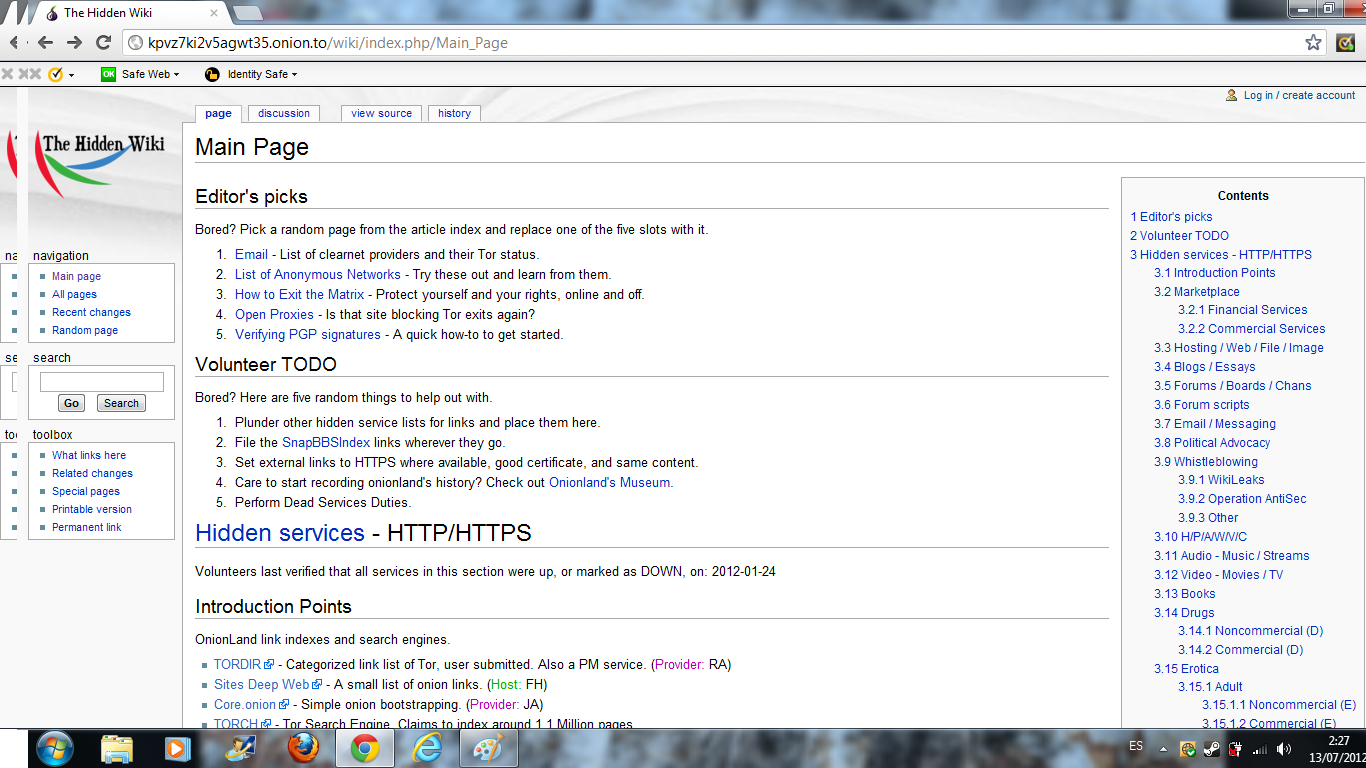Click the ES language indicator

point(1136,746)
